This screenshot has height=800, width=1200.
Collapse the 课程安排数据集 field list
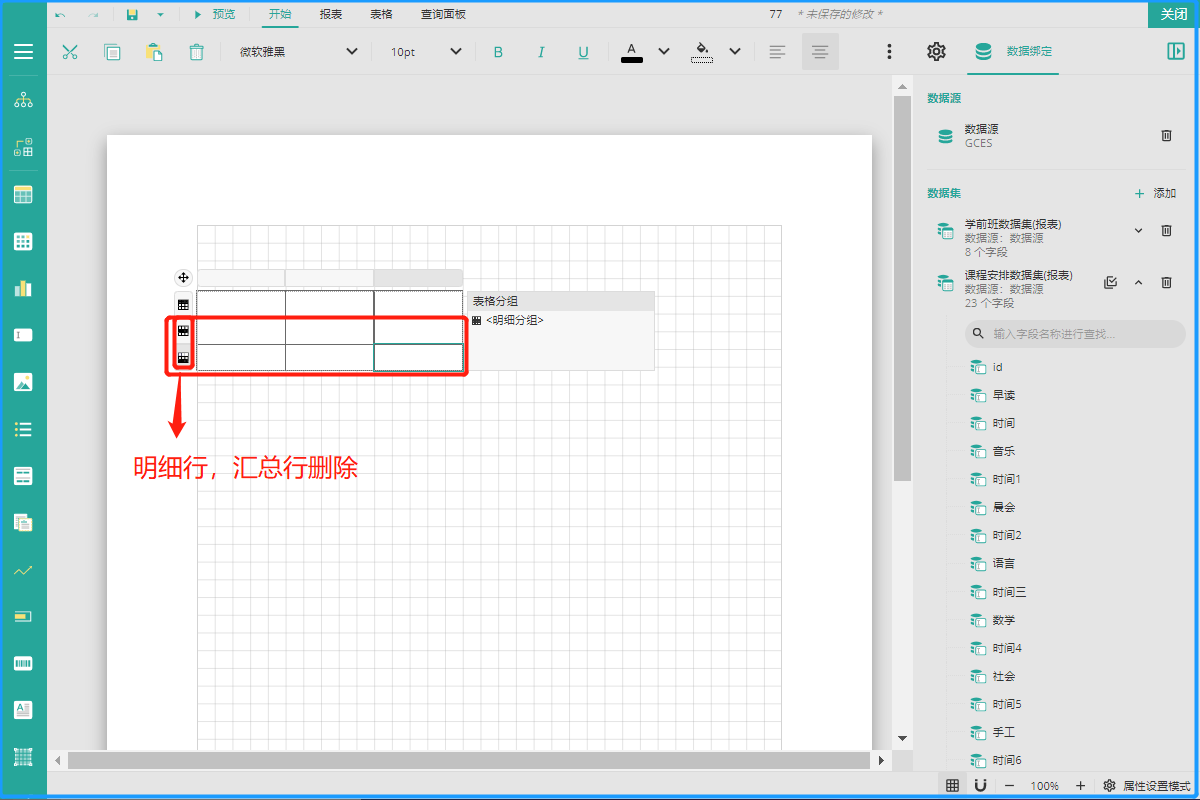point(1138,283)
